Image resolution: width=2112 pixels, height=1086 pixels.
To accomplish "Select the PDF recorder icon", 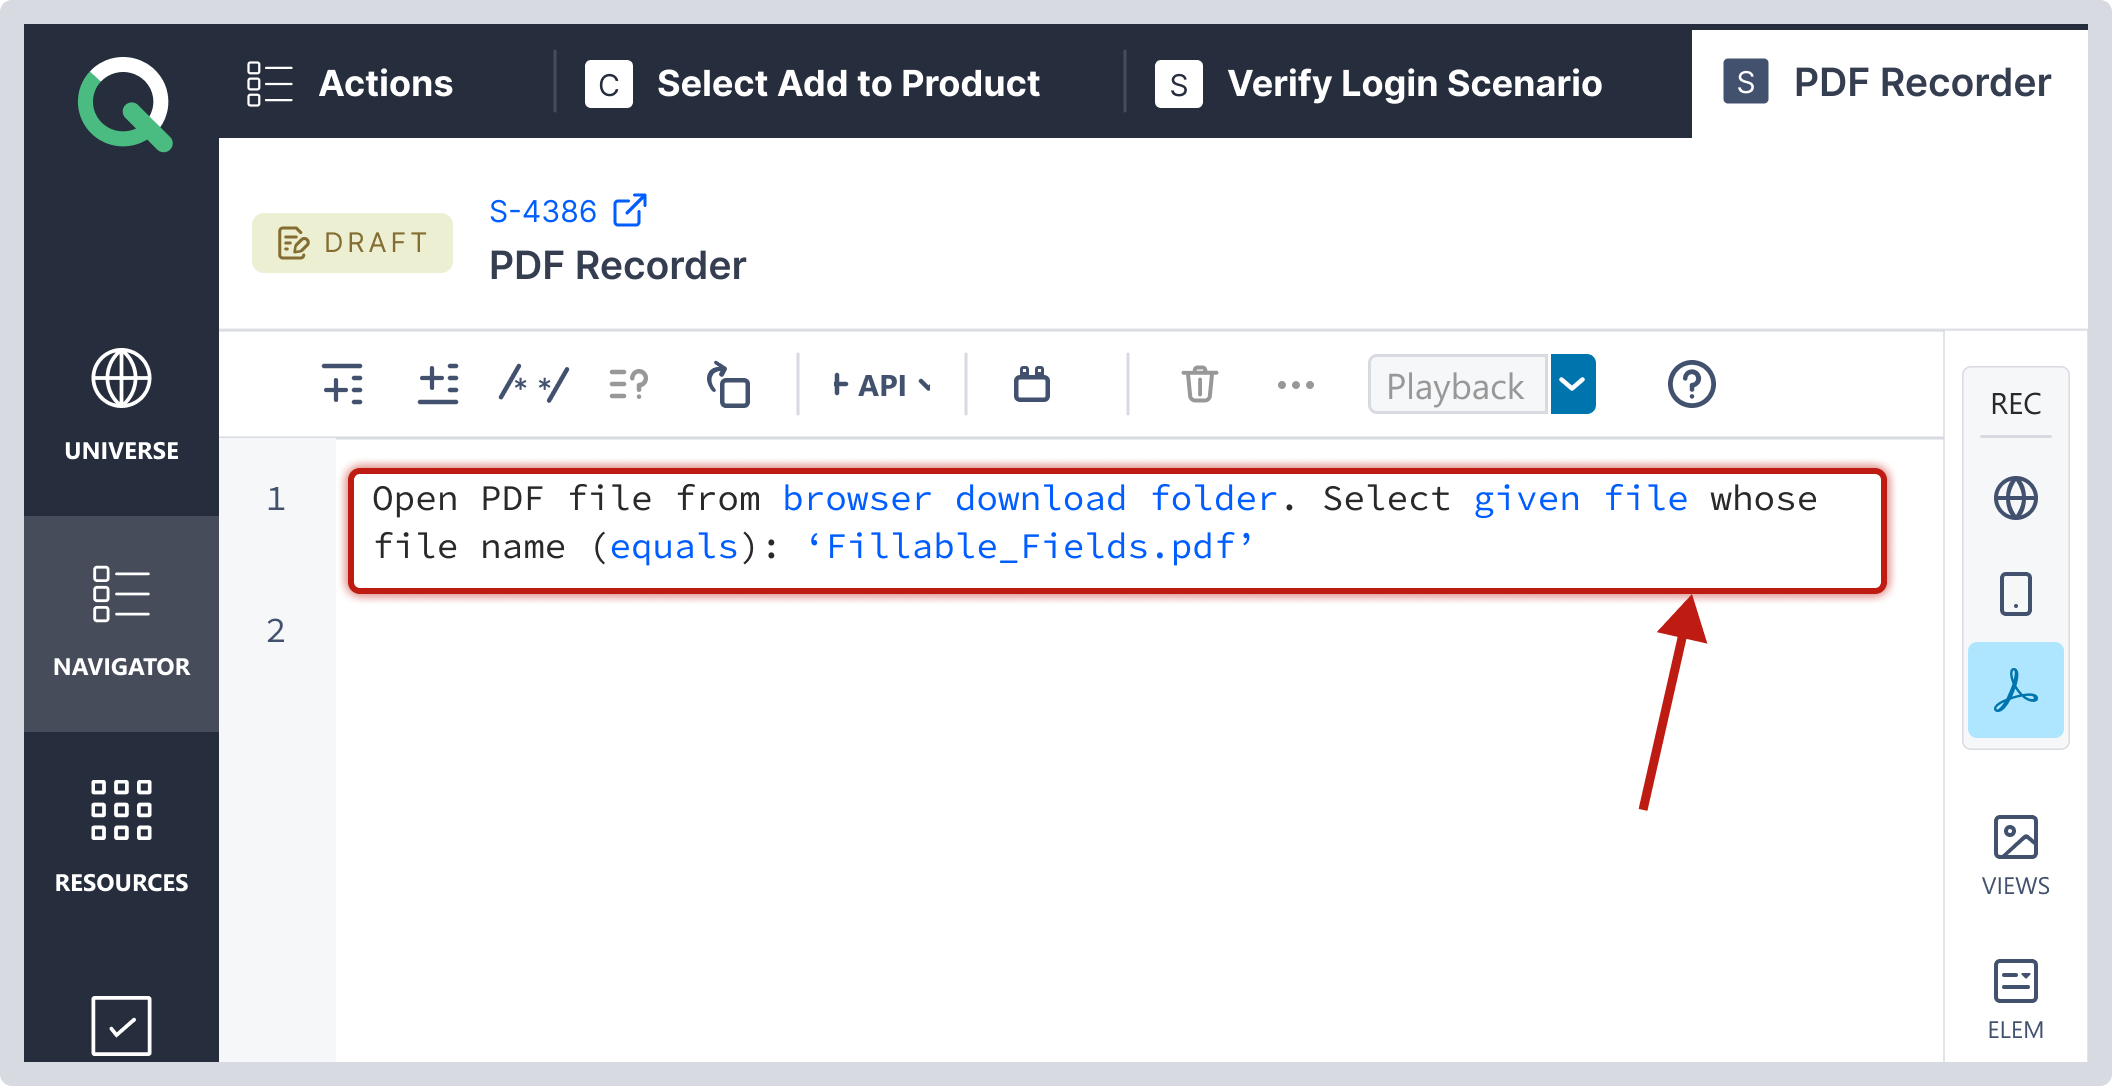I will [x=2016, y=690].
